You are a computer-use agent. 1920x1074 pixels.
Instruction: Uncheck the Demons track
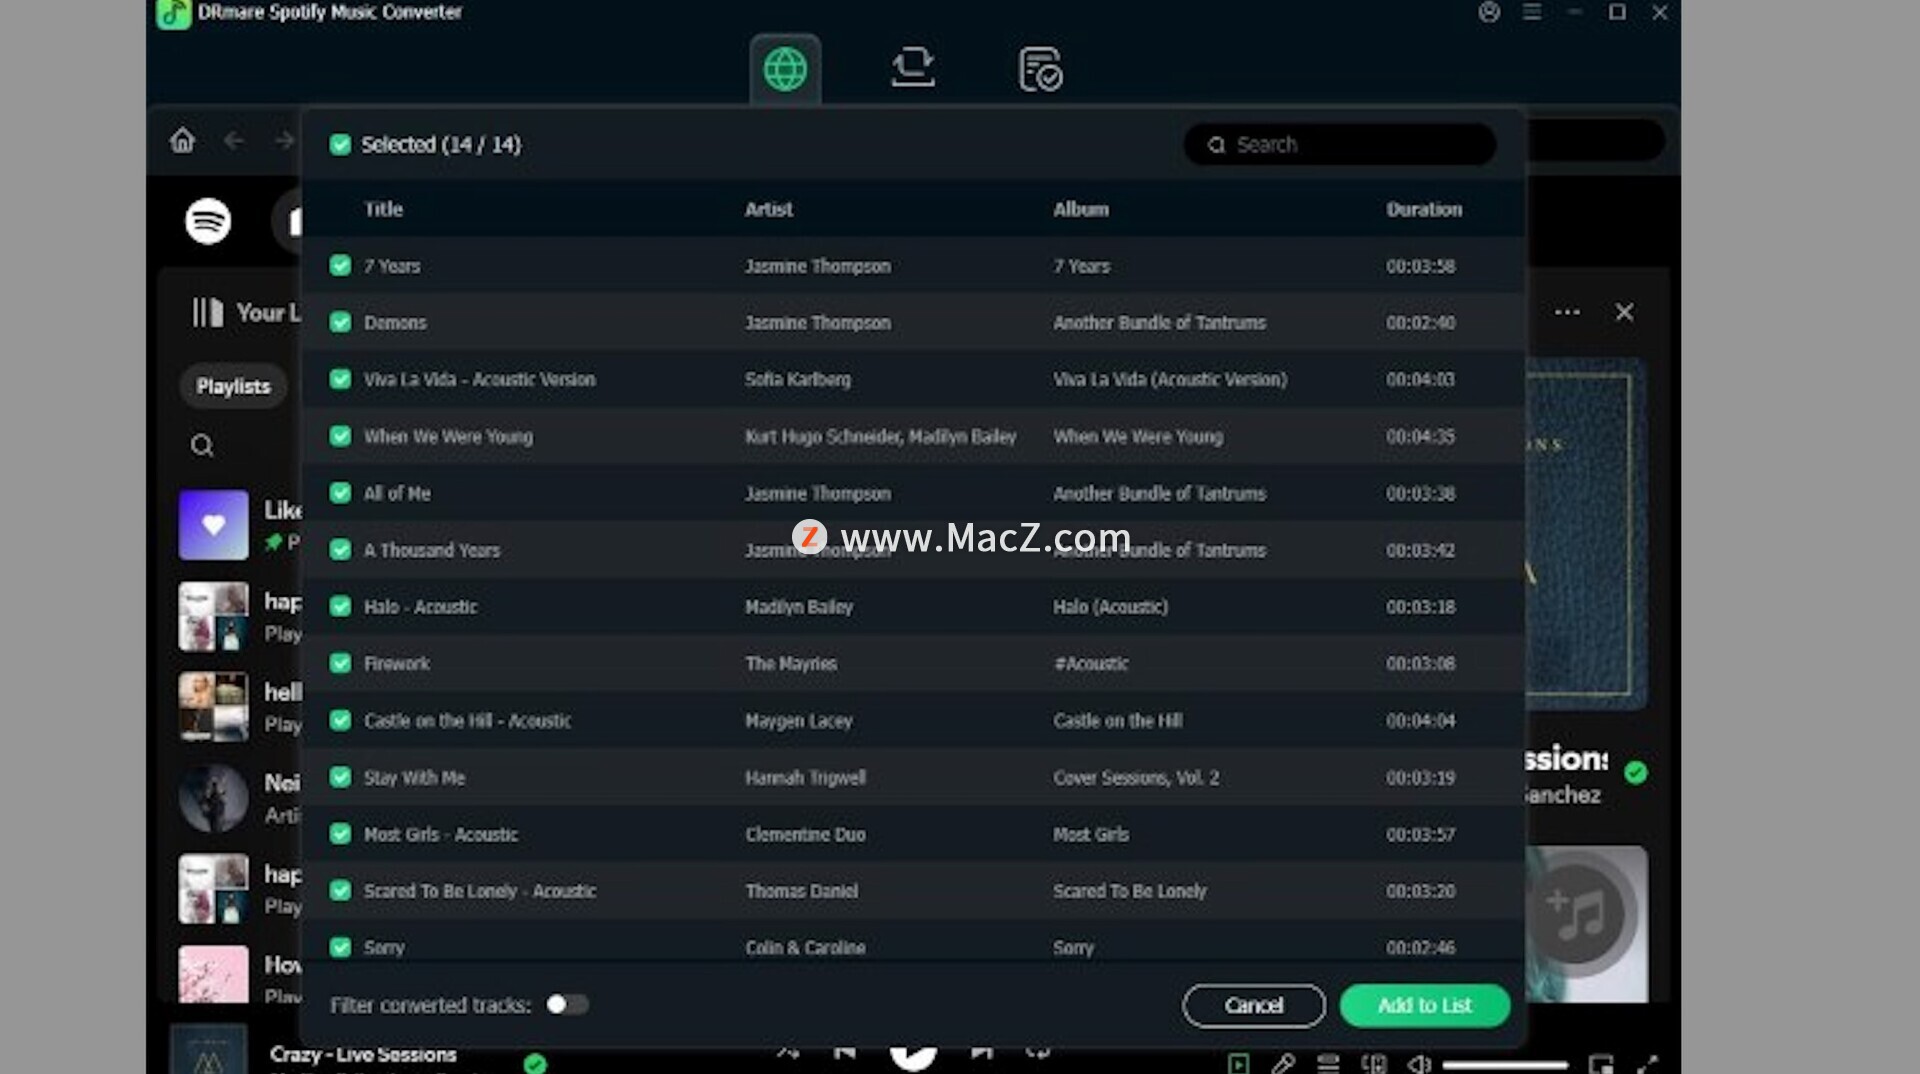click(x=340, y=322)
